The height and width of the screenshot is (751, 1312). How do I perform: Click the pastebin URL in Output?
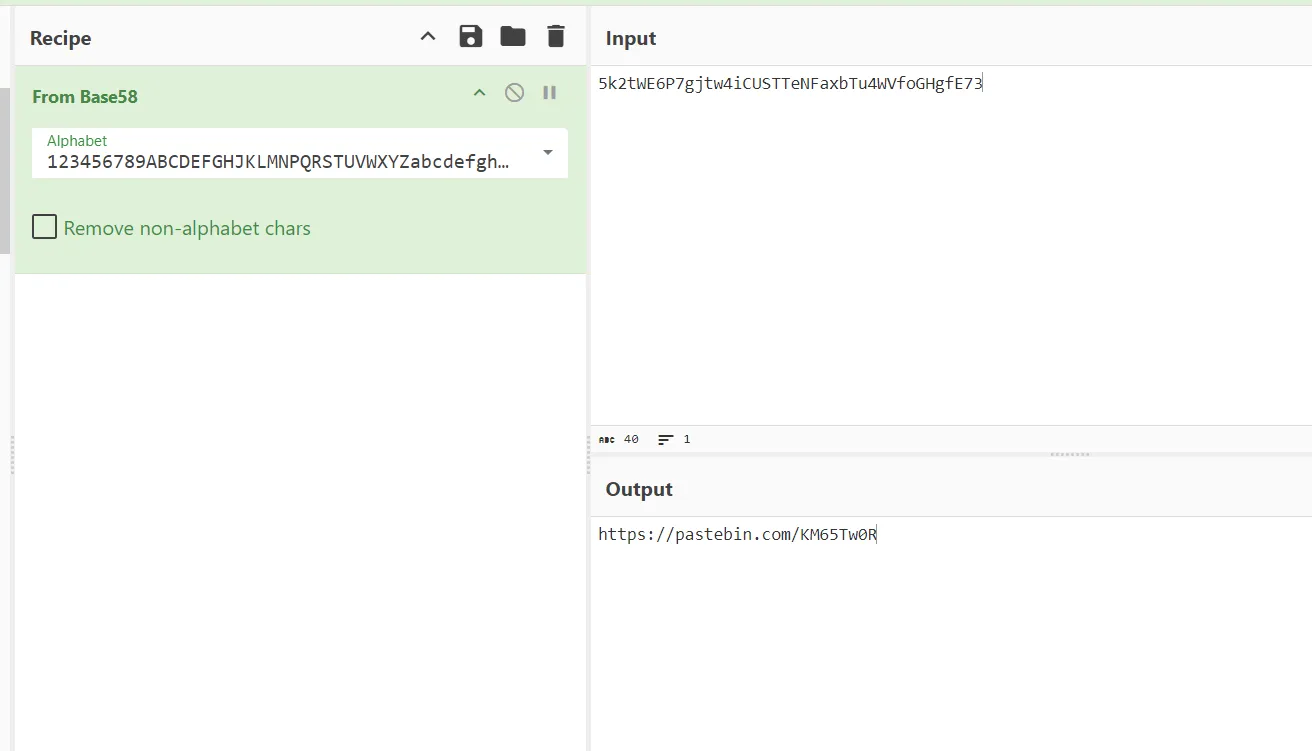737,534
